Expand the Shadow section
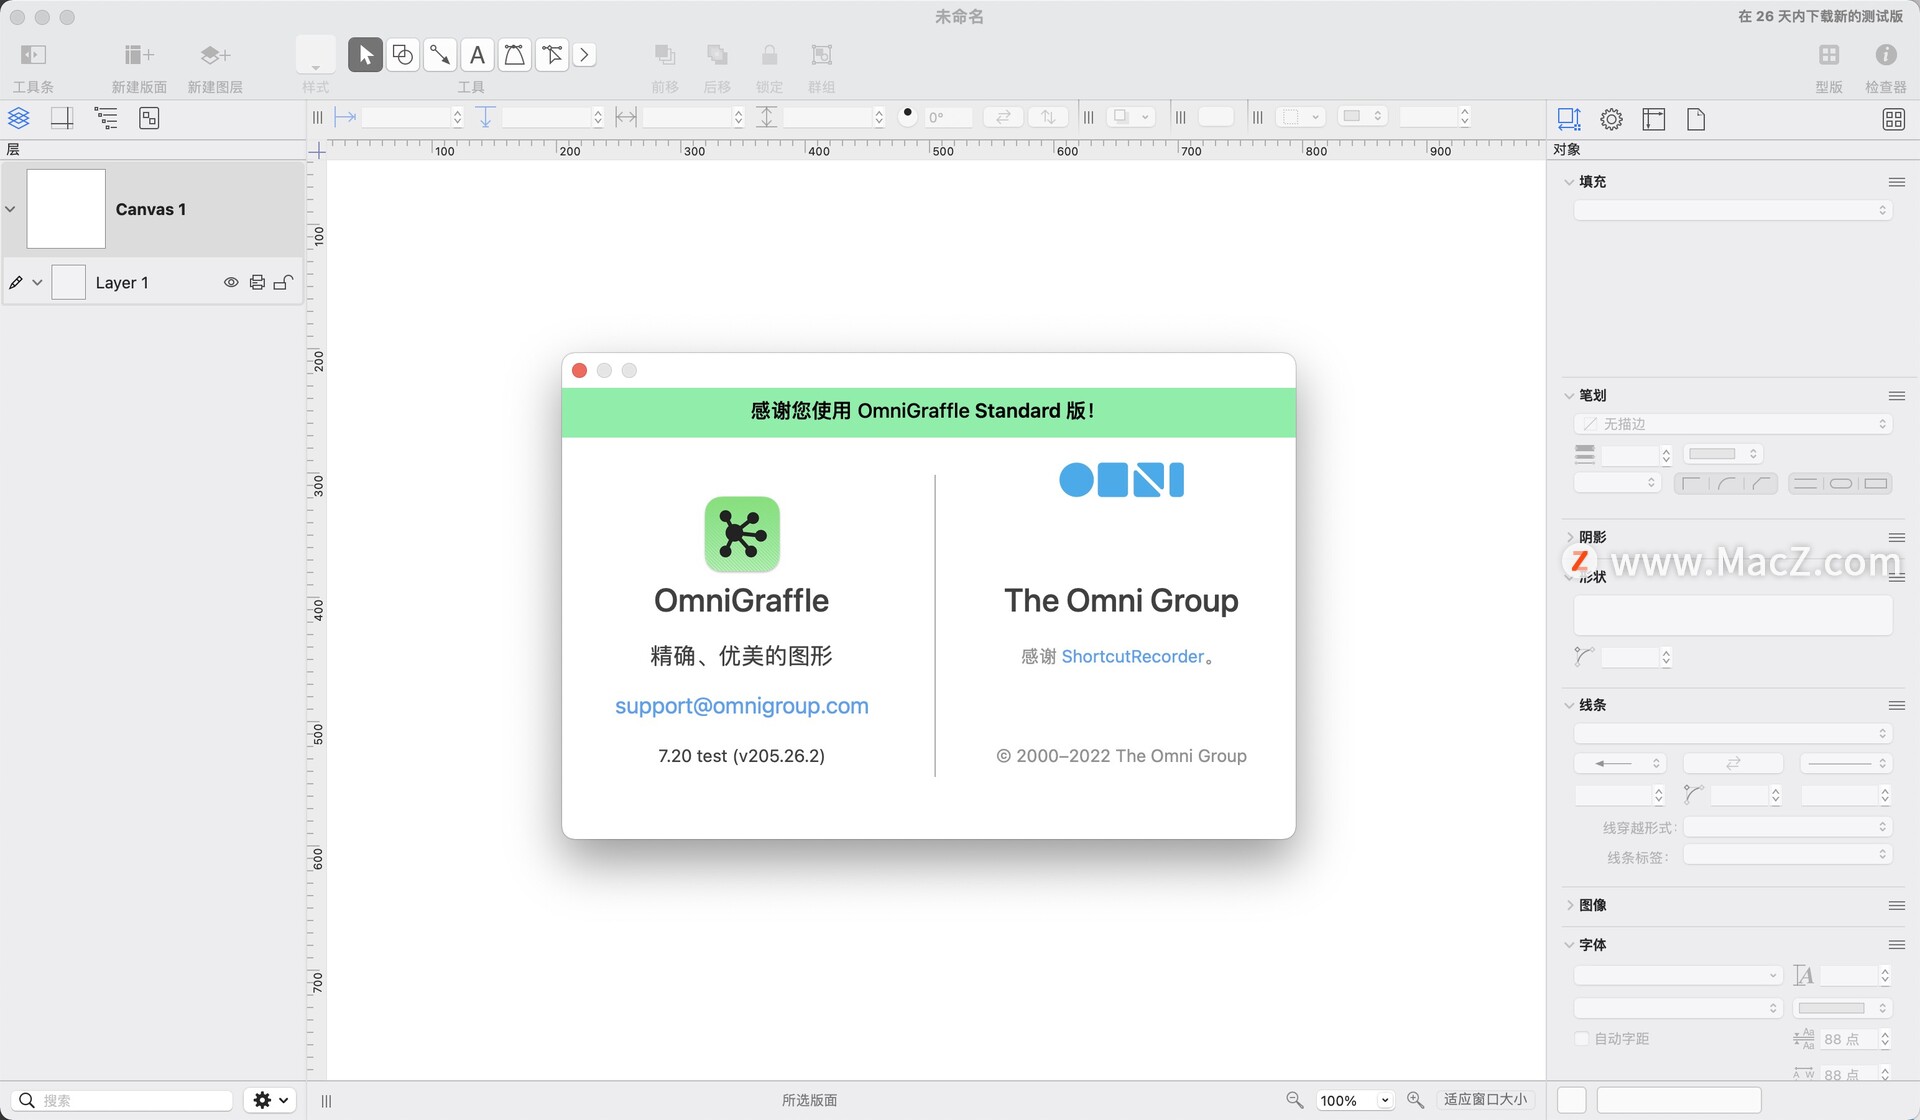1920x1120 pixels. pos(1568,538)
